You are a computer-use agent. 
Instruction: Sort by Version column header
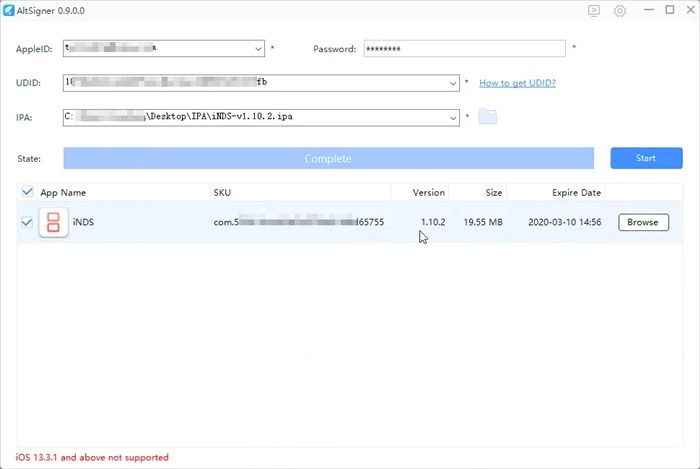tap(420, 192)
